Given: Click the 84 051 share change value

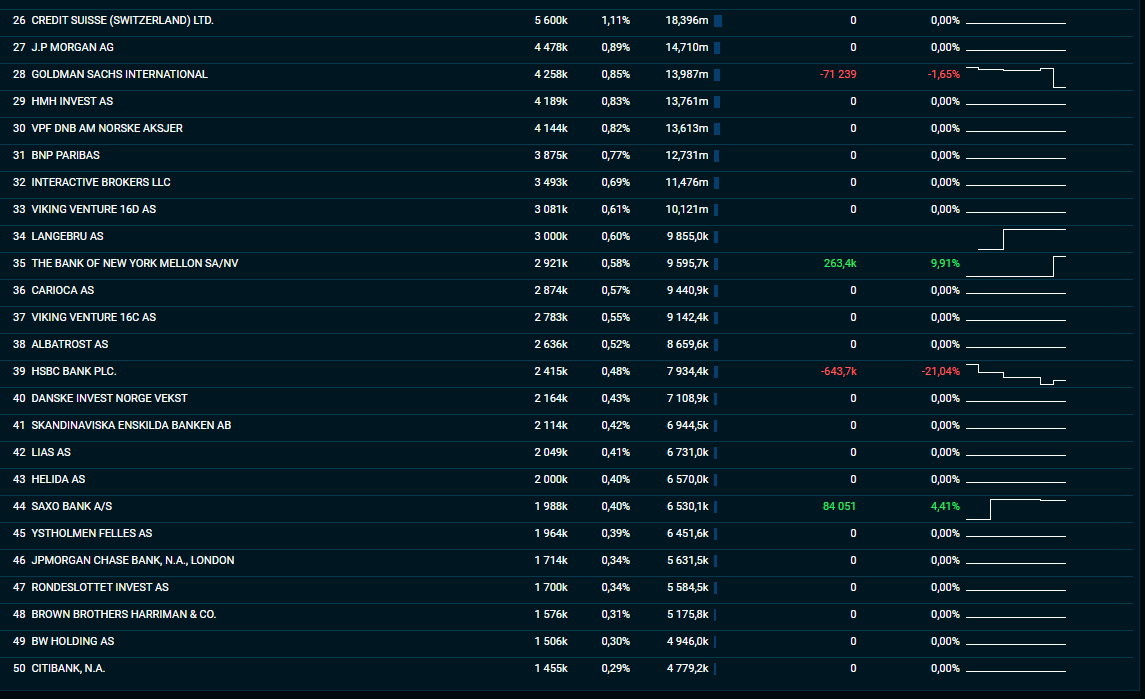Looking at the screenshot, I should (x=838, y=507).
